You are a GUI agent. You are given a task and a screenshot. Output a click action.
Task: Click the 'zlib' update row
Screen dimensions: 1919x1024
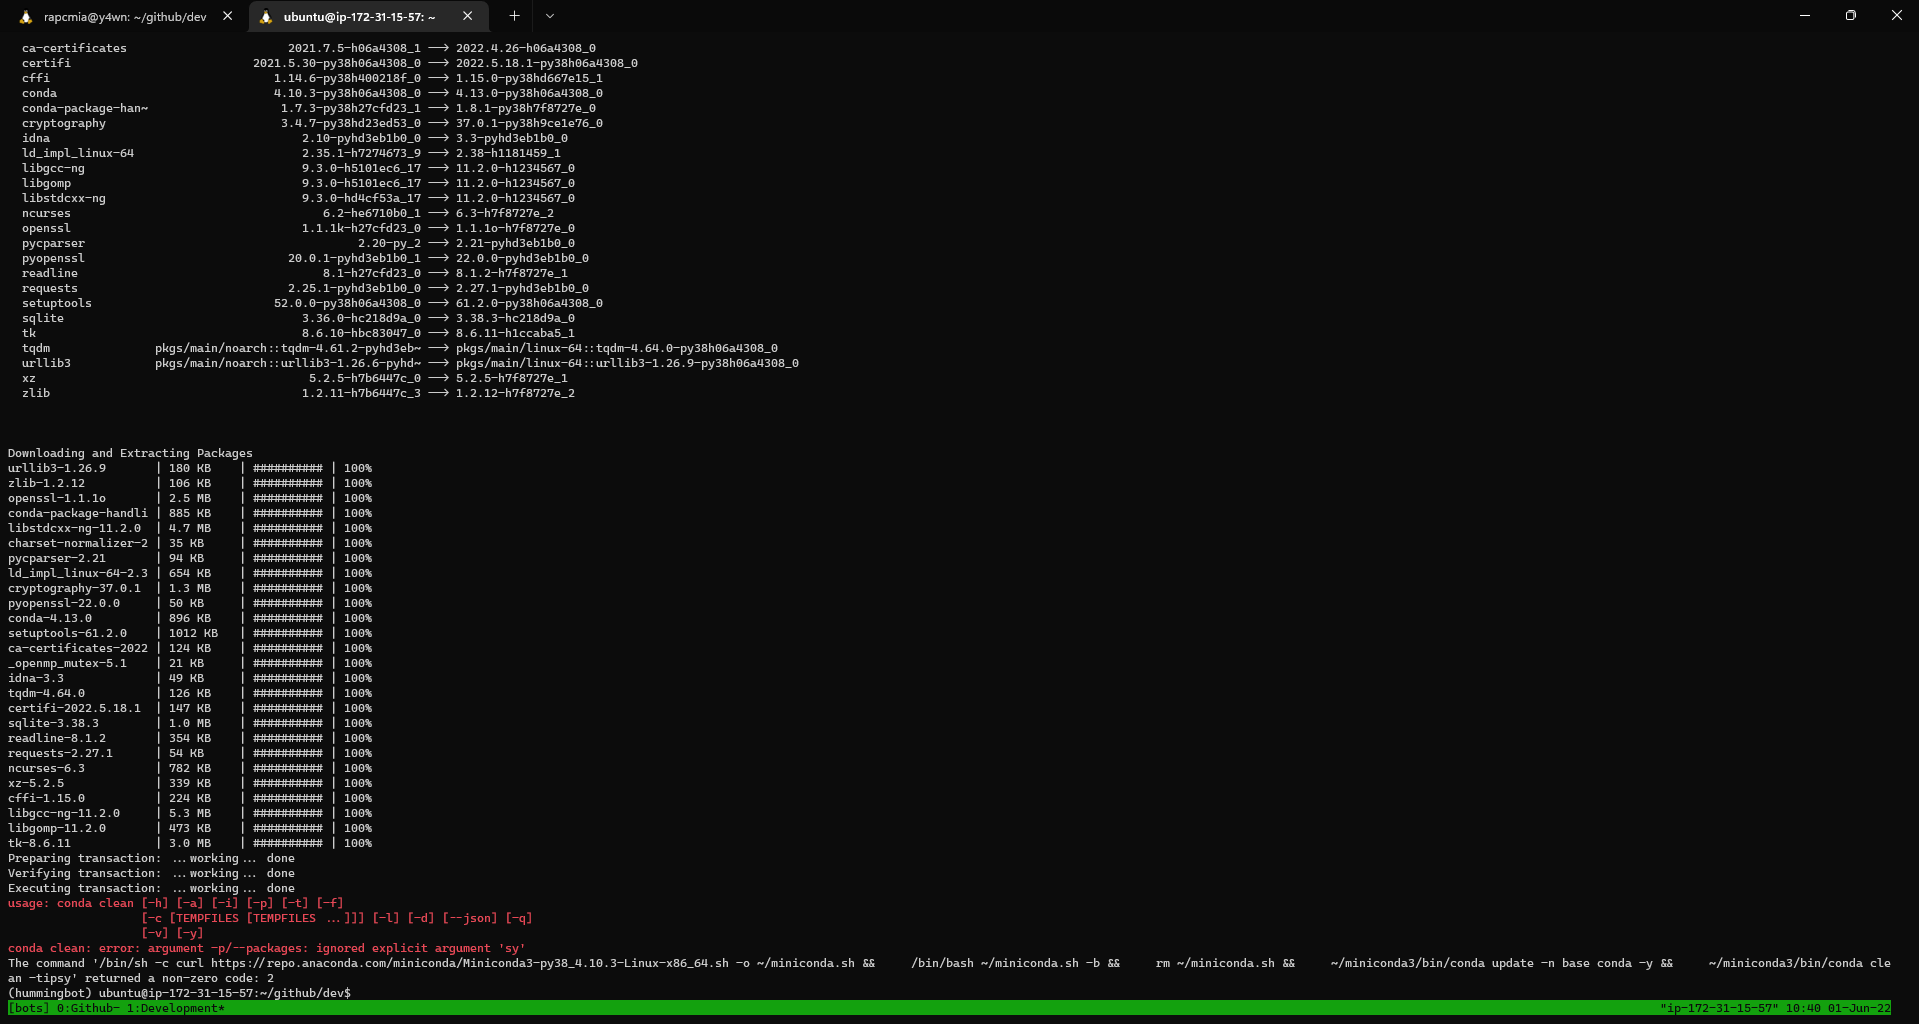(x=298, y=393)
